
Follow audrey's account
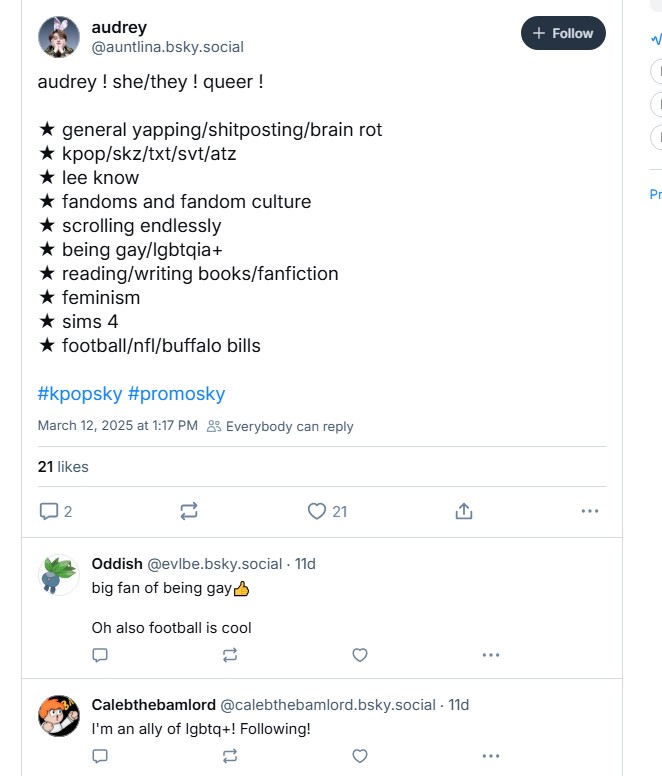tap(563, 33)
